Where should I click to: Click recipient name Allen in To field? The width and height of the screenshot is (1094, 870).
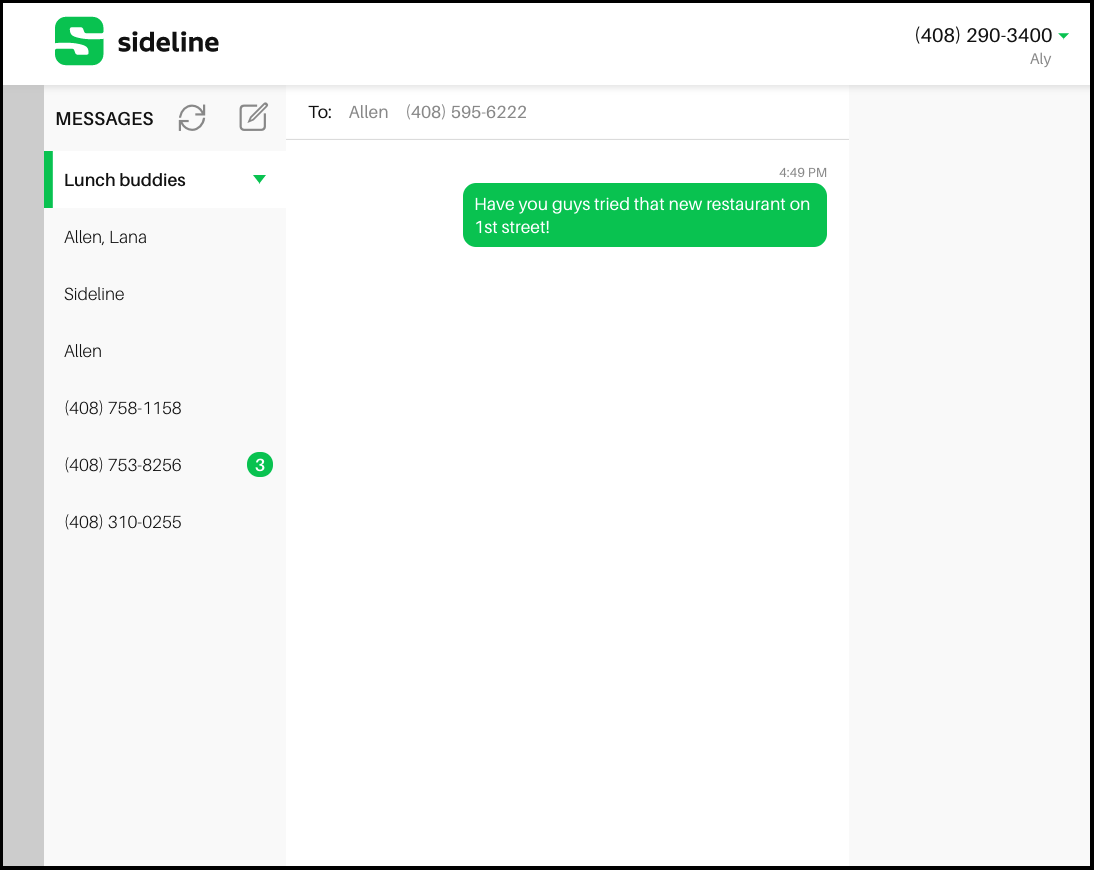click(x=368, y=112)
